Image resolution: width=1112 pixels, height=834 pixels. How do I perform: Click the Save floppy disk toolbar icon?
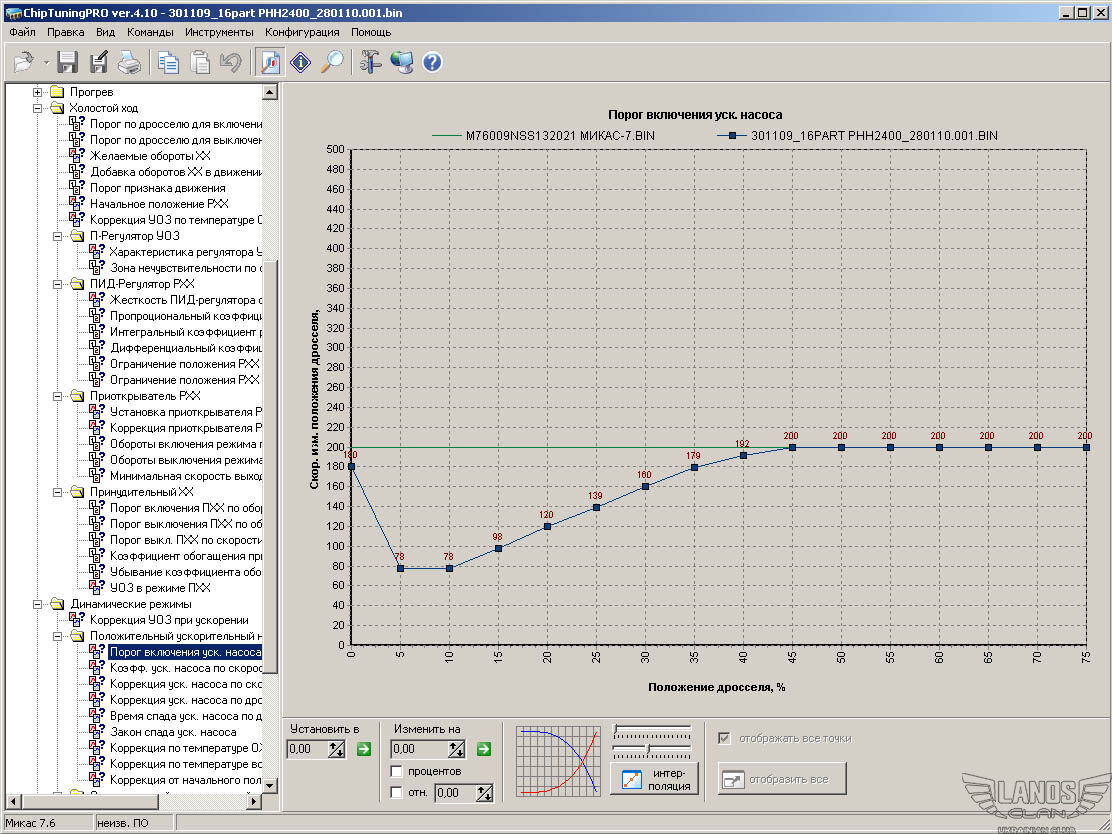pyautogui.click(x=67, y=62)
